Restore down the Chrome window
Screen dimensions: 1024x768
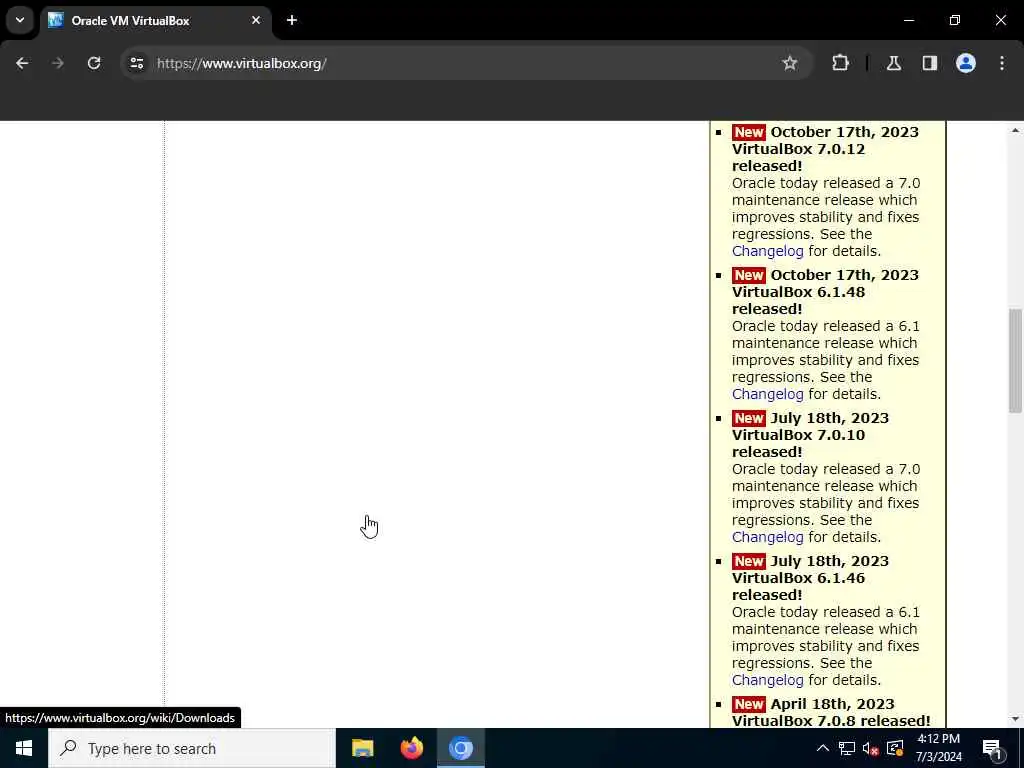(x=955, y=20)
